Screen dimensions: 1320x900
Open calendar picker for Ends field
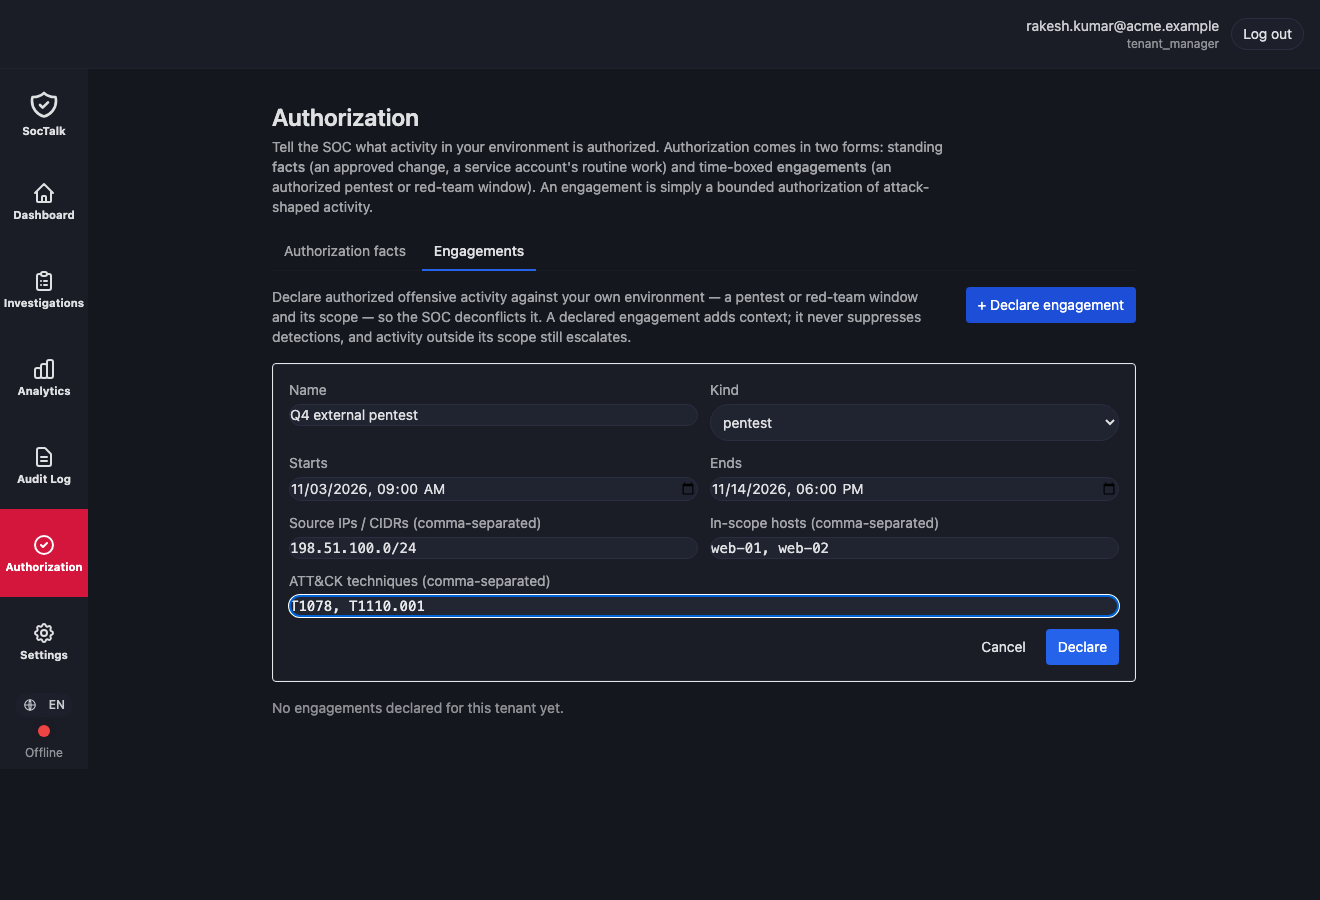[x=1109, y=489]
